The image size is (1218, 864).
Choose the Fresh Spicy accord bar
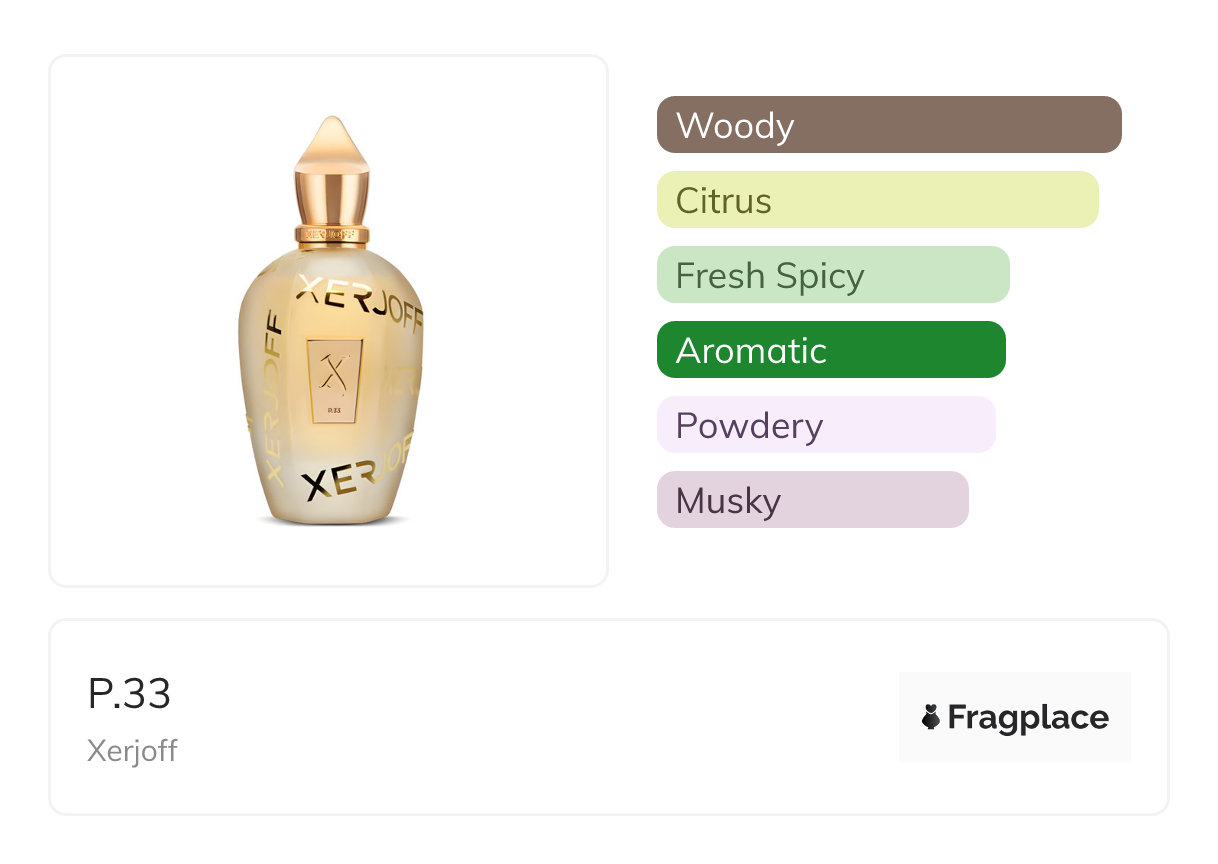click(832, 275)
